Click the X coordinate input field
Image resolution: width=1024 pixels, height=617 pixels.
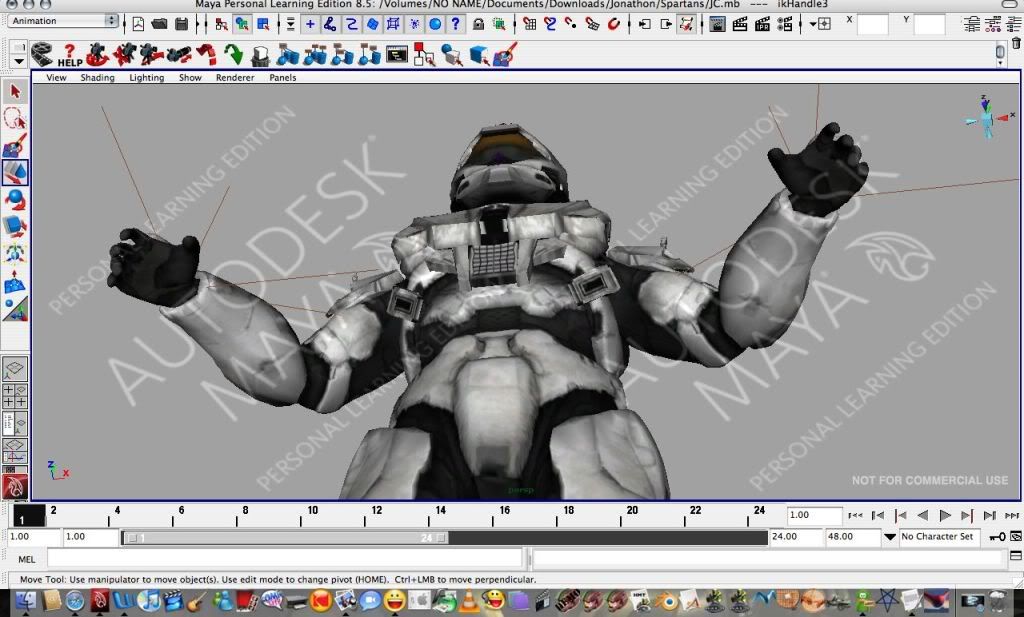tap(872, 25)
